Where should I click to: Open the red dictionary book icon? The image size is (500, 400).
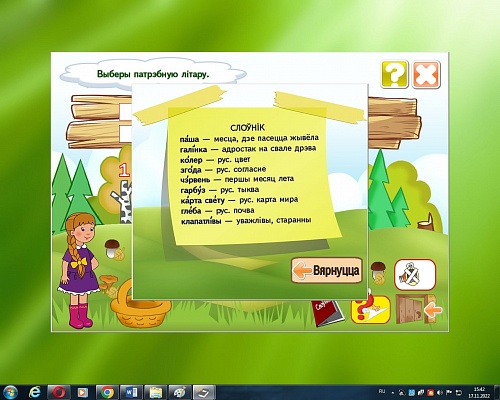(x=328, y=313)
